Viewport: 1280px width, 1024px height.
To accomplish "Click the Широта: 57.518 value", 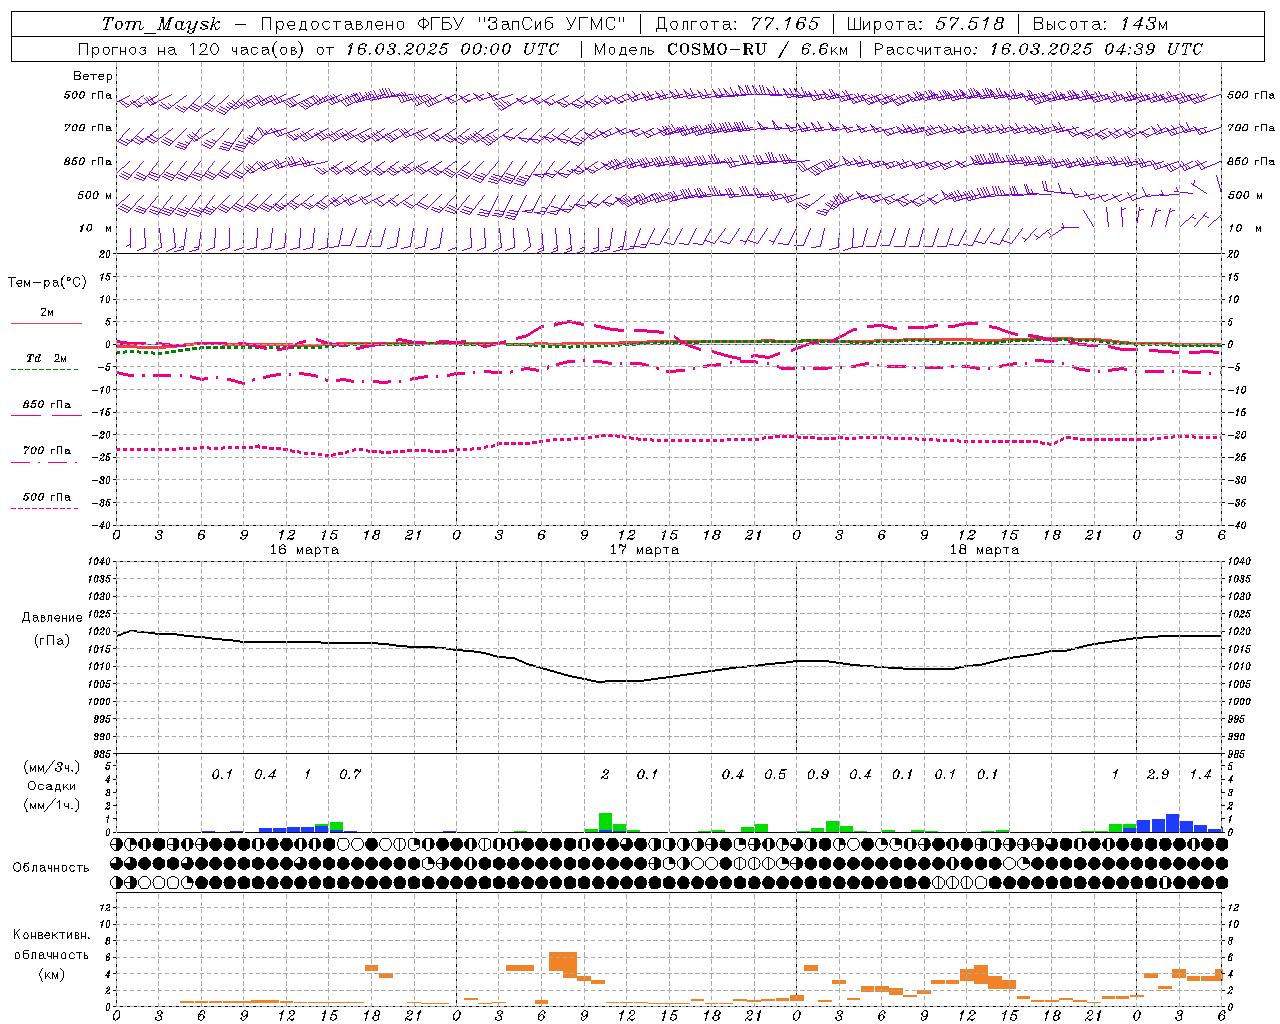I will click(x=925, y=24).
